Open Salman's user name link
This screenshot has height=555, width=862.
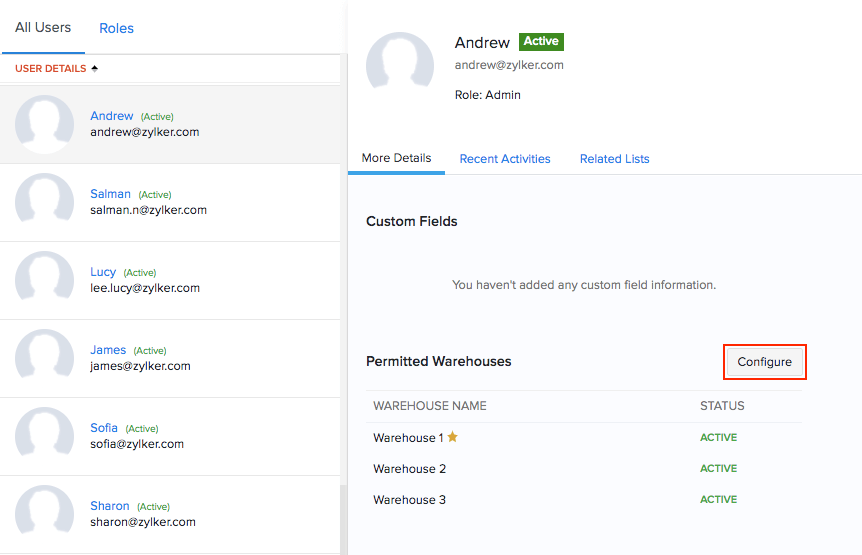point(110,194)
